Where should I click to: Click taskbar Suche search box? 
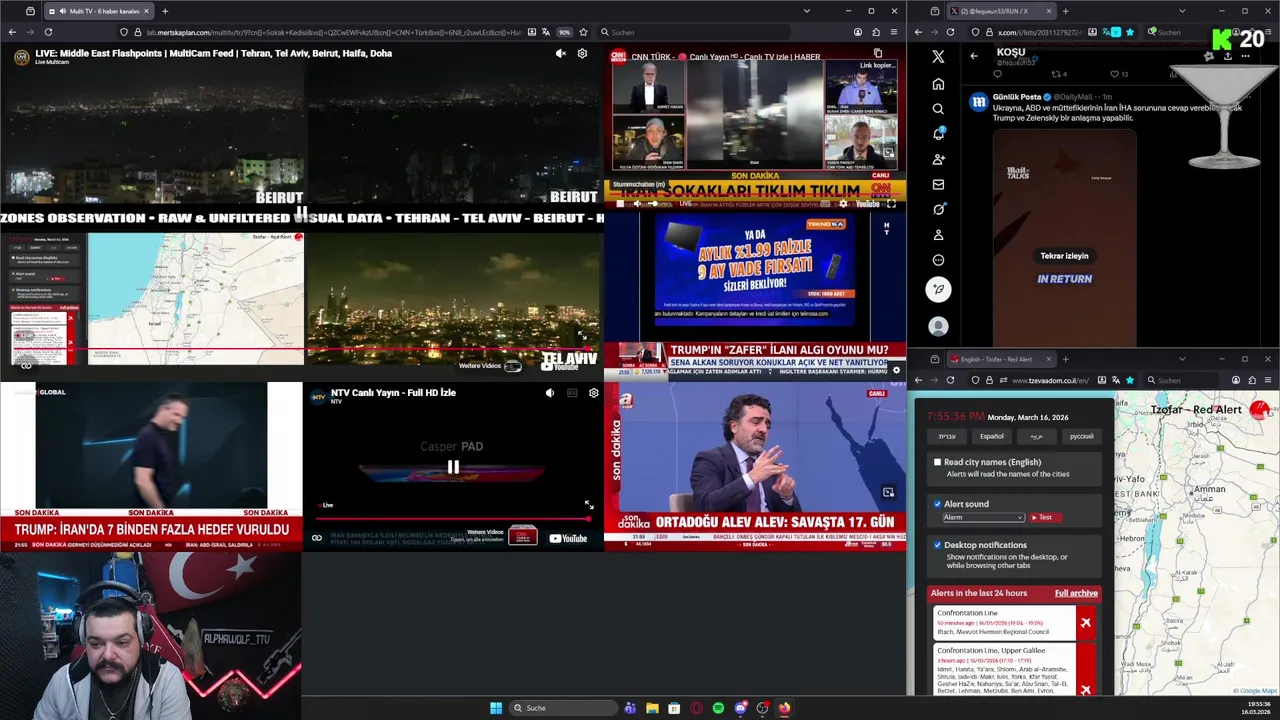coord(563,708)
